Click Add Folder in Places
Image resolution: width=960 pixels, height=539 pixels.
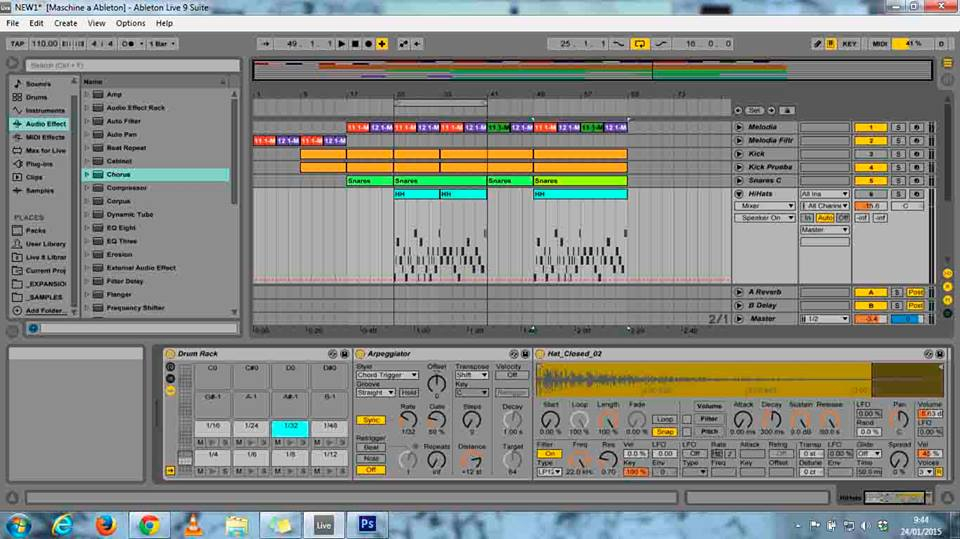click(x=42, y=311)
